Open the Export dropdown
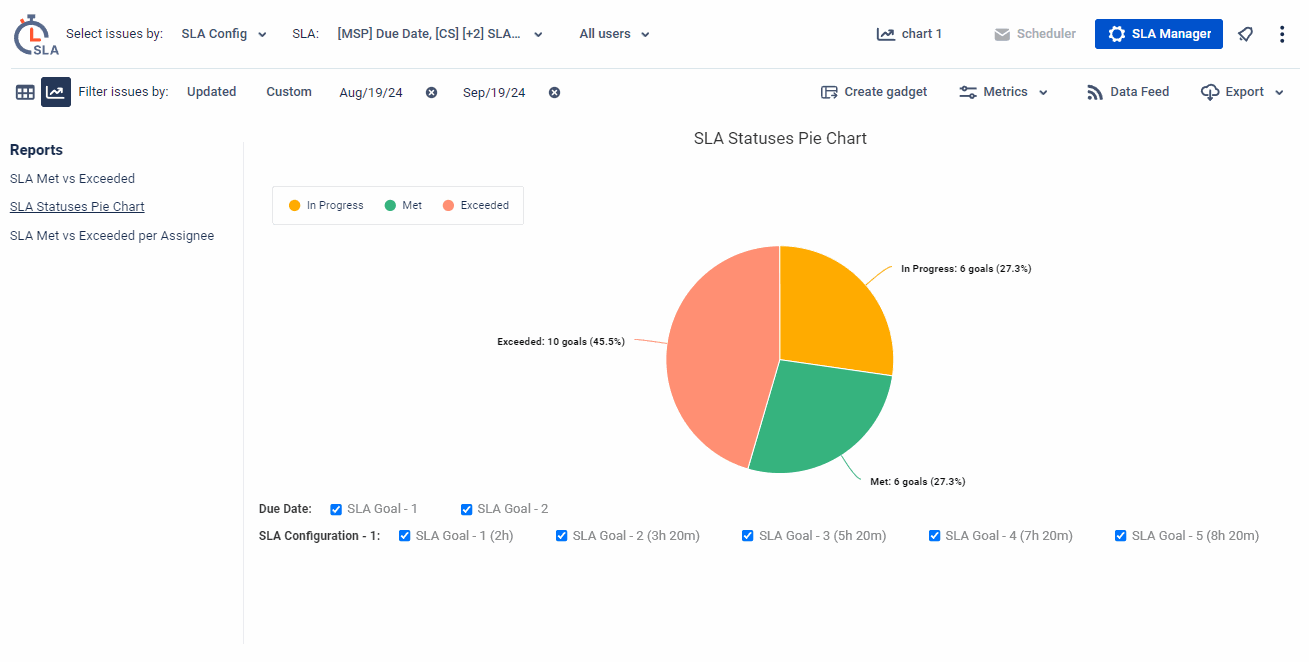Screen dimensions: 1309x662 point(1241,91)
